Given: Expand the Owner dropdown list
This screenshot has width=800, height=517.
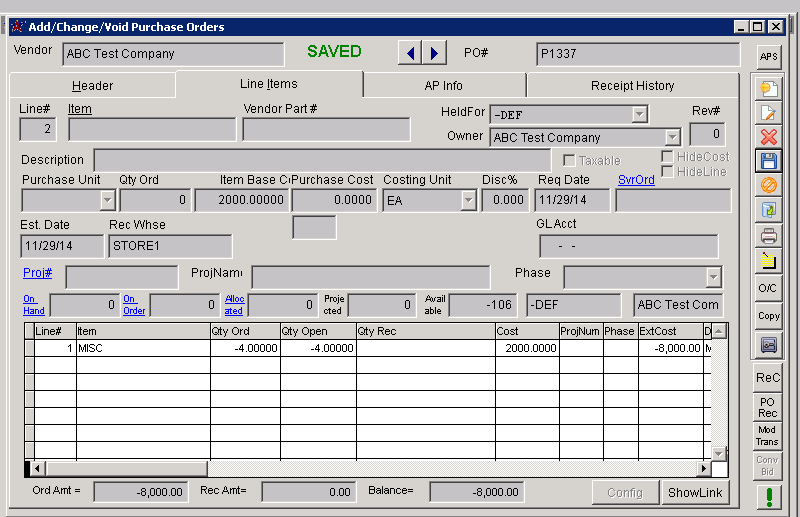Looking at the screenshot, I should (x=671, y=137).
